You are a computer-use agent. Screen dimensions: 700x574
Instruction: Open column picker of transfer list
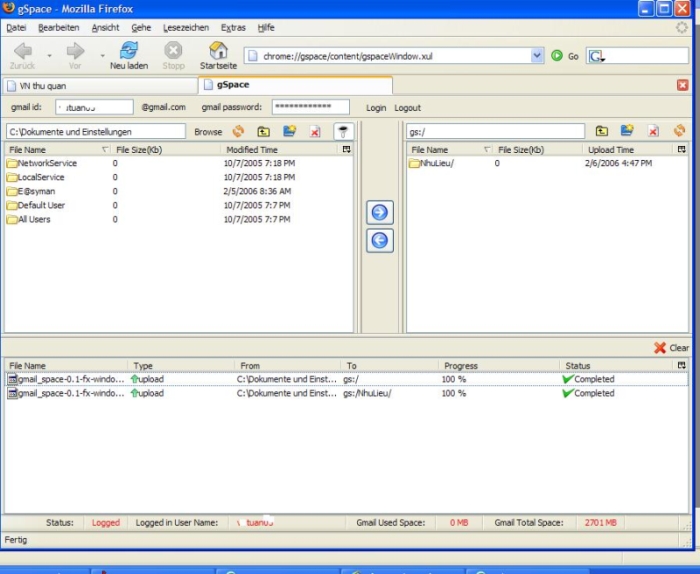coord(681,366)
